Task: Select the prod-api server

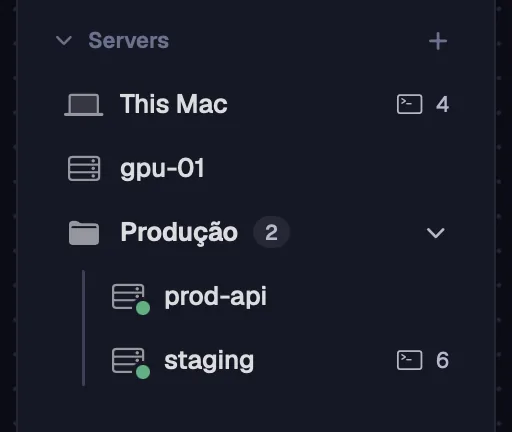Action: (x=215, y=297)
